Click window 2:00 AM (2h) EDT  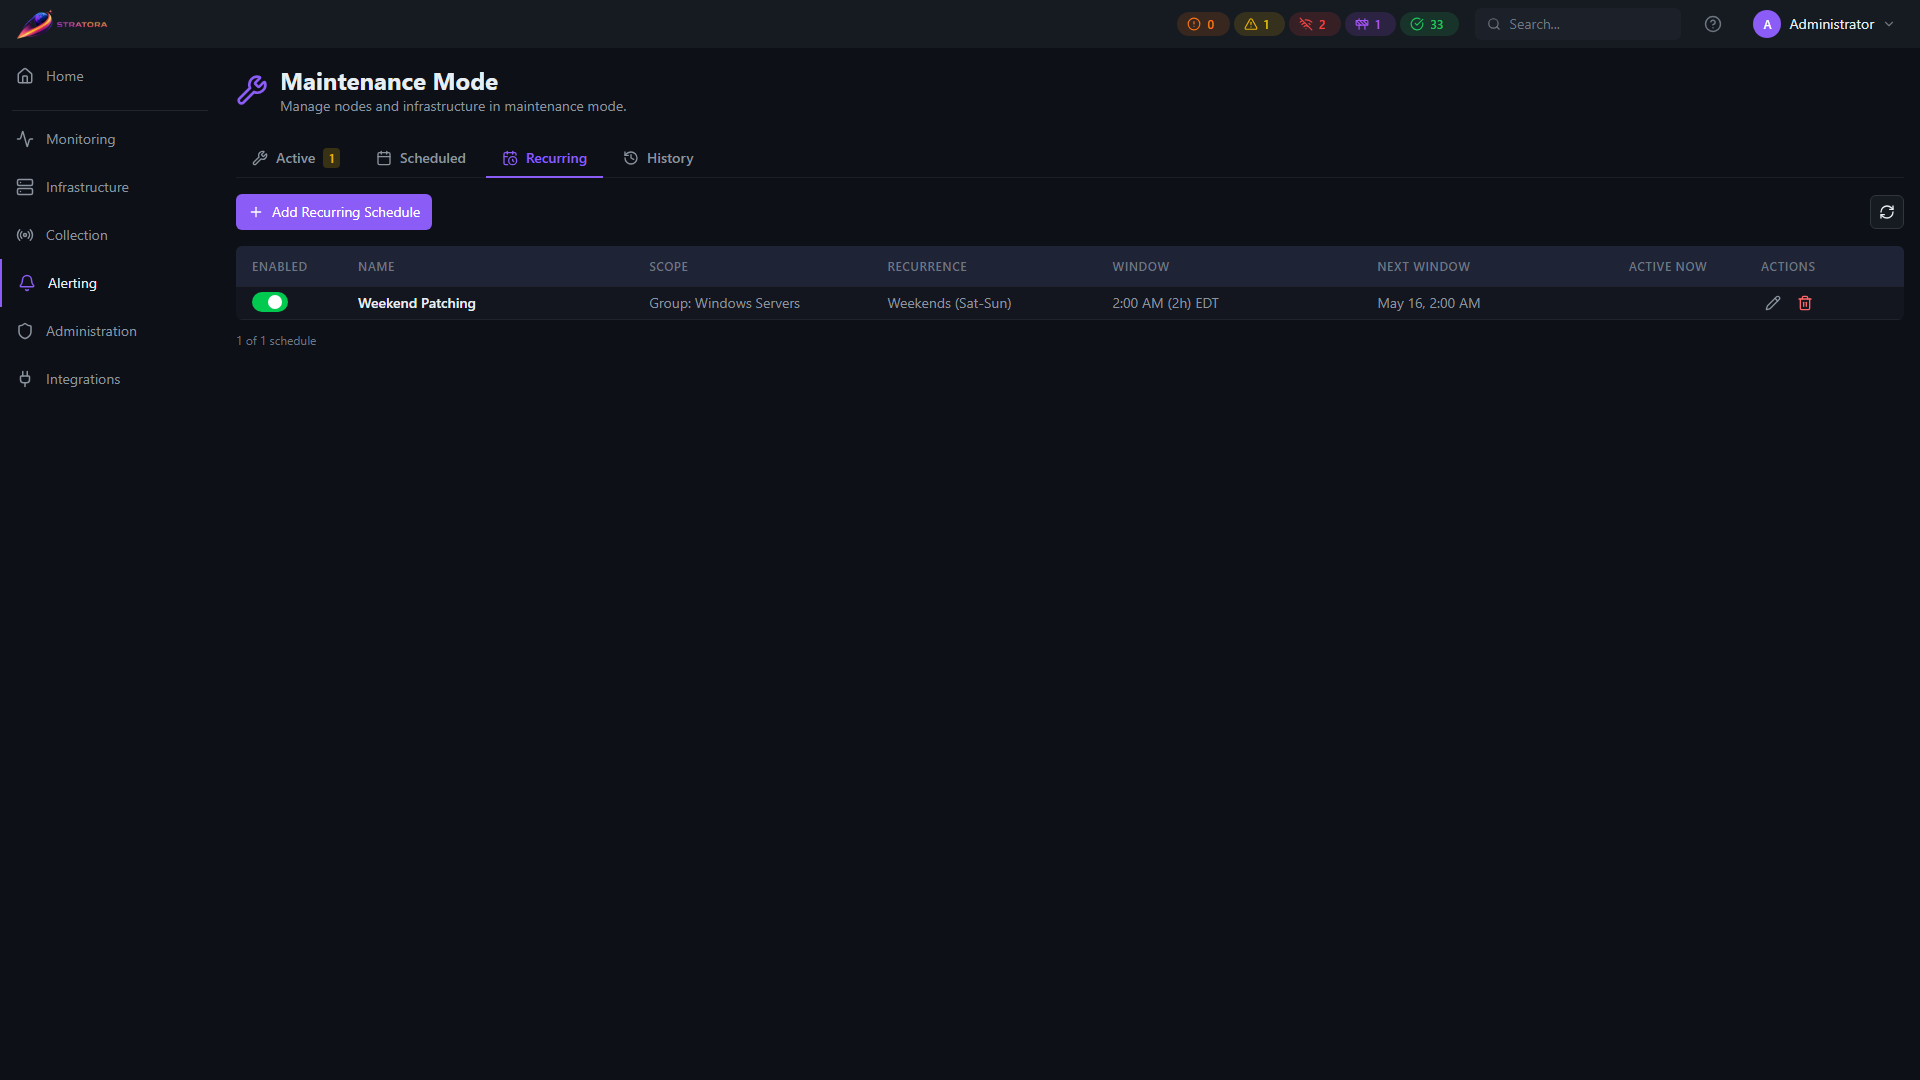tap(1166, 303)
